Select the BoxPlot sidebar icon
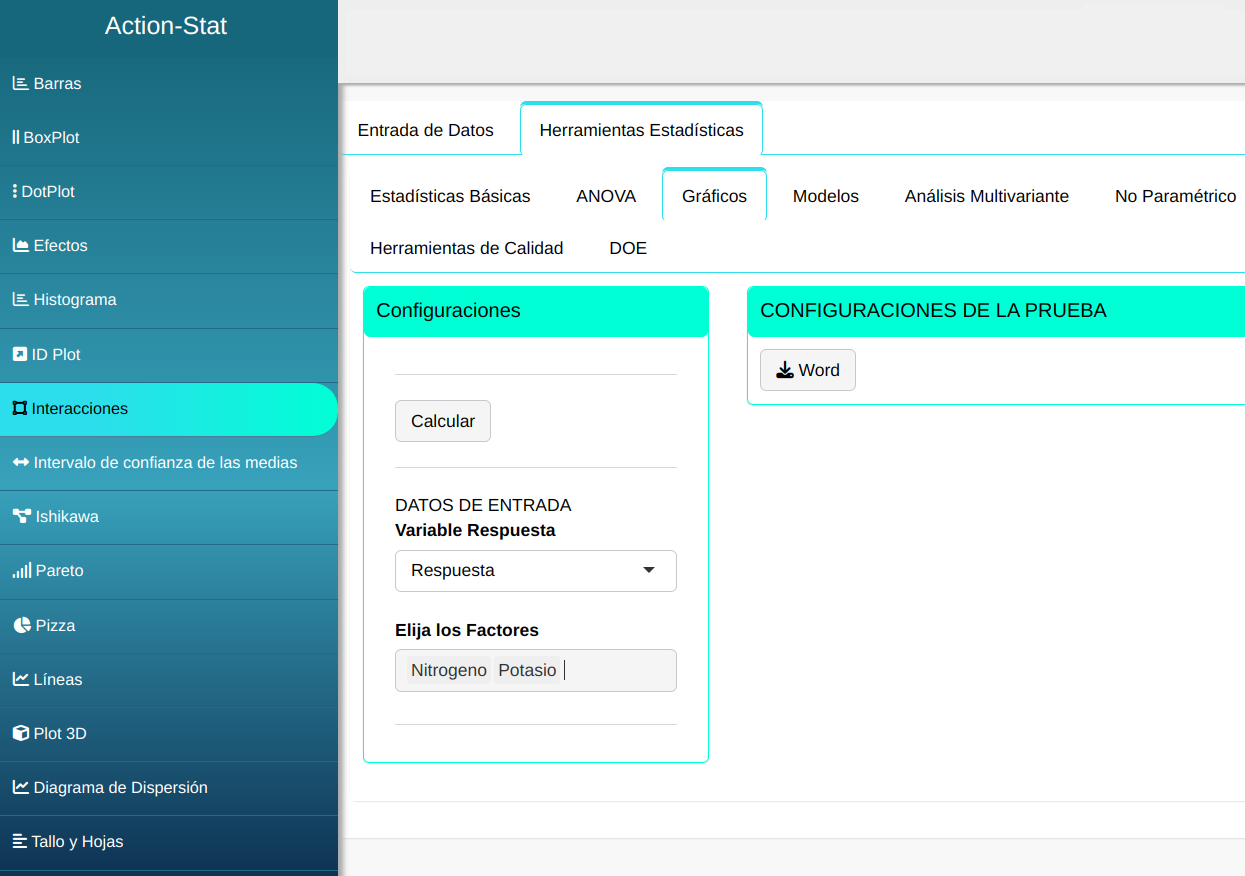The height and width of the screenshot is (876, 1245). 16,138
